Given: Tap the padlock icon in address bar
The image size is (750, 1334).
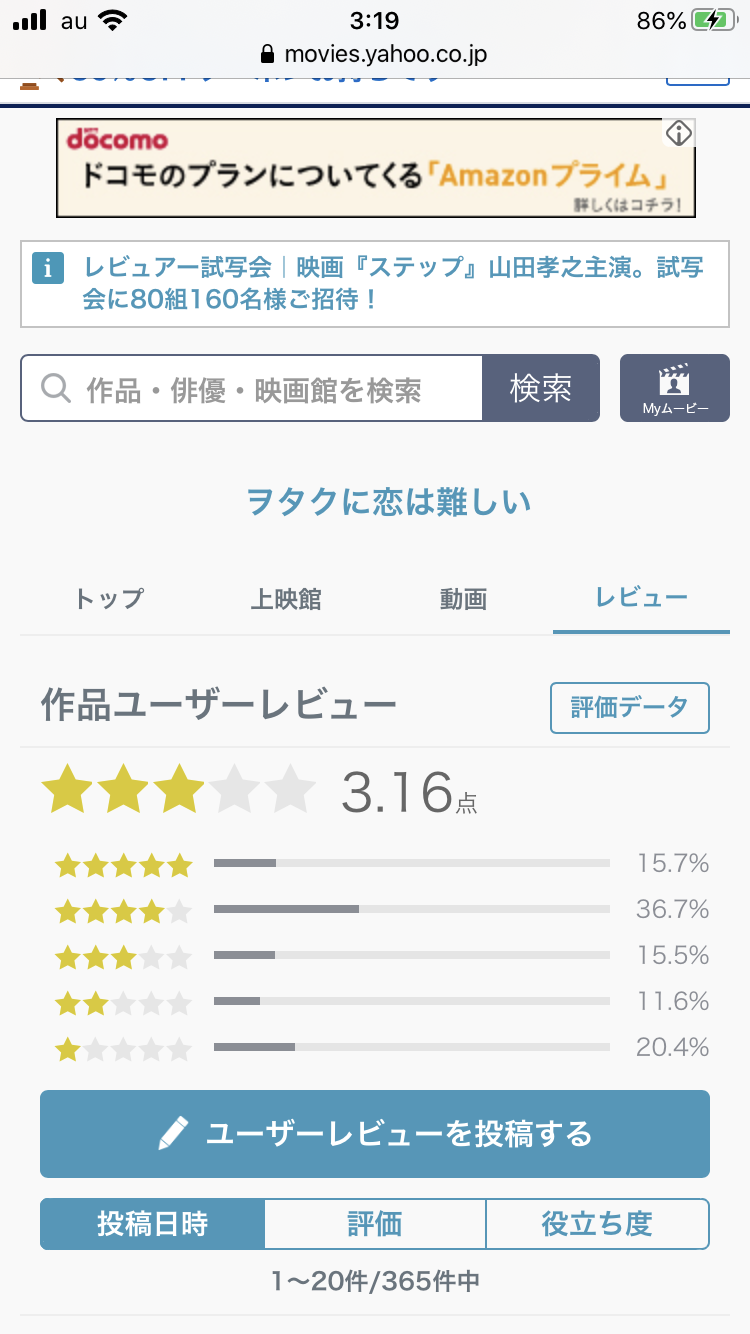Looking at the screenshot, I should (266, 54).
